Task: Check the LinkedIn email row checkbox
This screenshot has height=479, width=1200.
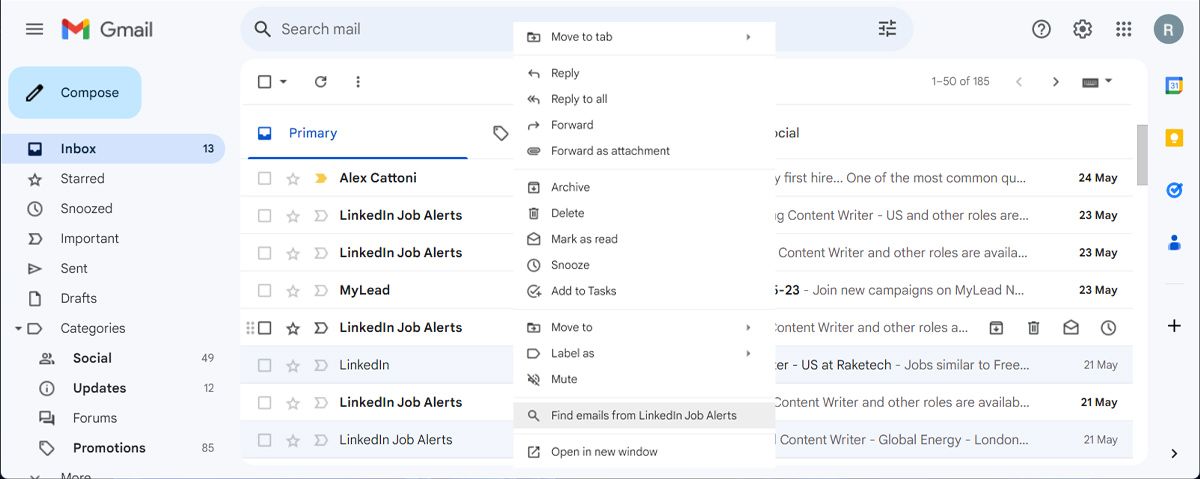Action: [x=265, y=365]
